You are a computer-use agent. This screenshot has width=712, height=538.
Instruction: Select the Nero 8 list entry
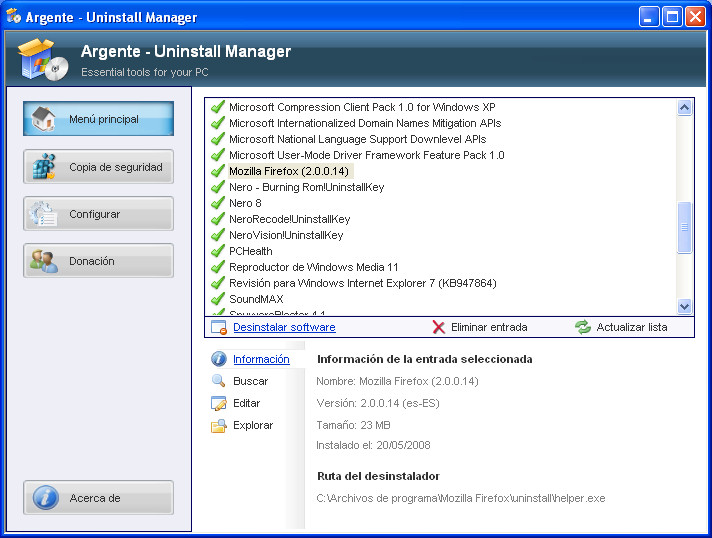coord(245,203)
